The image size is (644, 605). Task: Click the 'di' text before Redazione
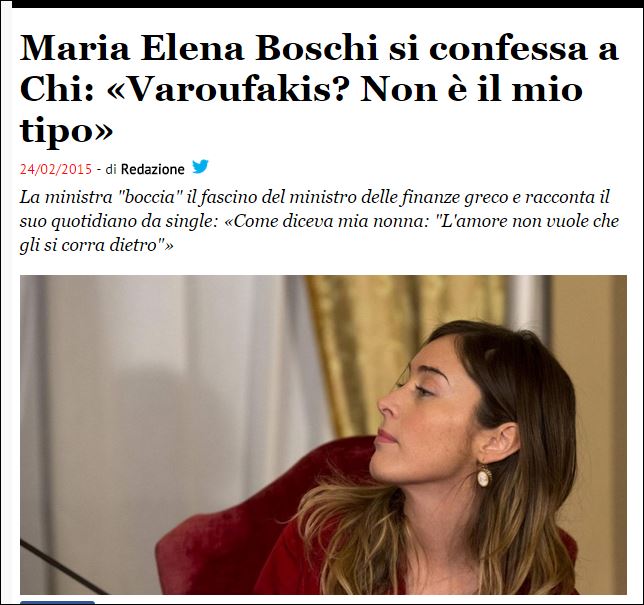click(x=111, y=169)
